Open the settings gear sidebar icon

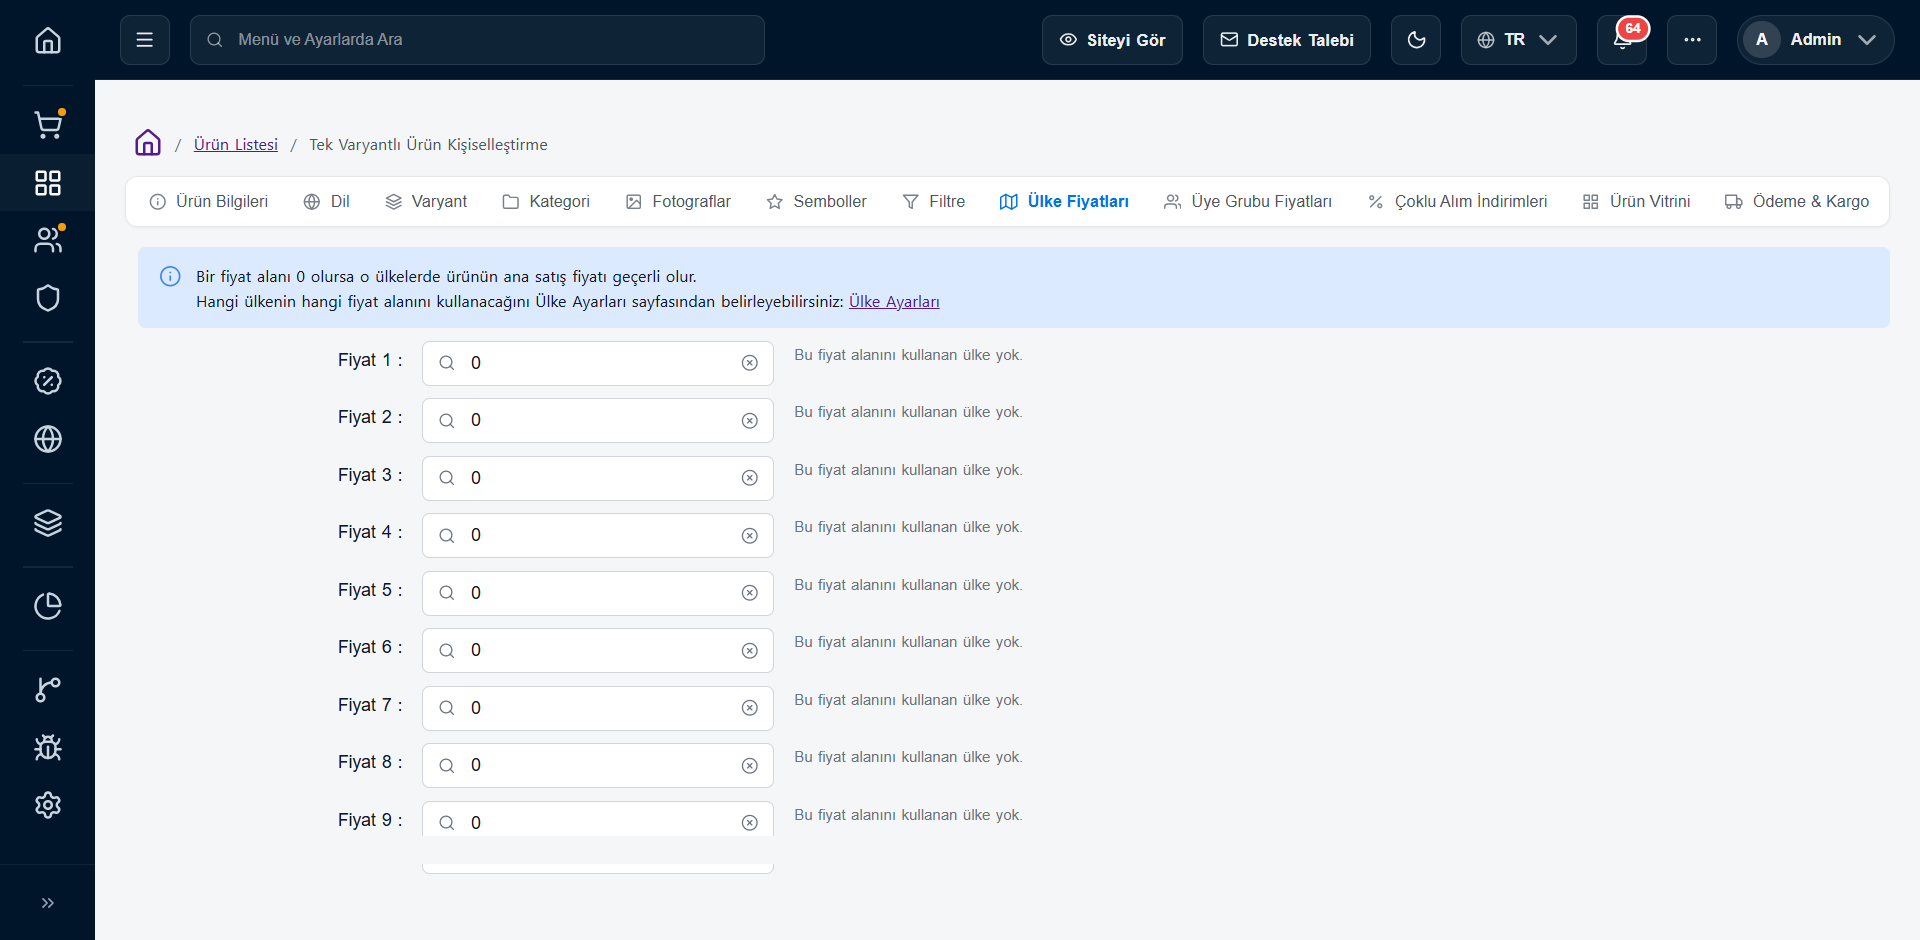click(48, 805)
